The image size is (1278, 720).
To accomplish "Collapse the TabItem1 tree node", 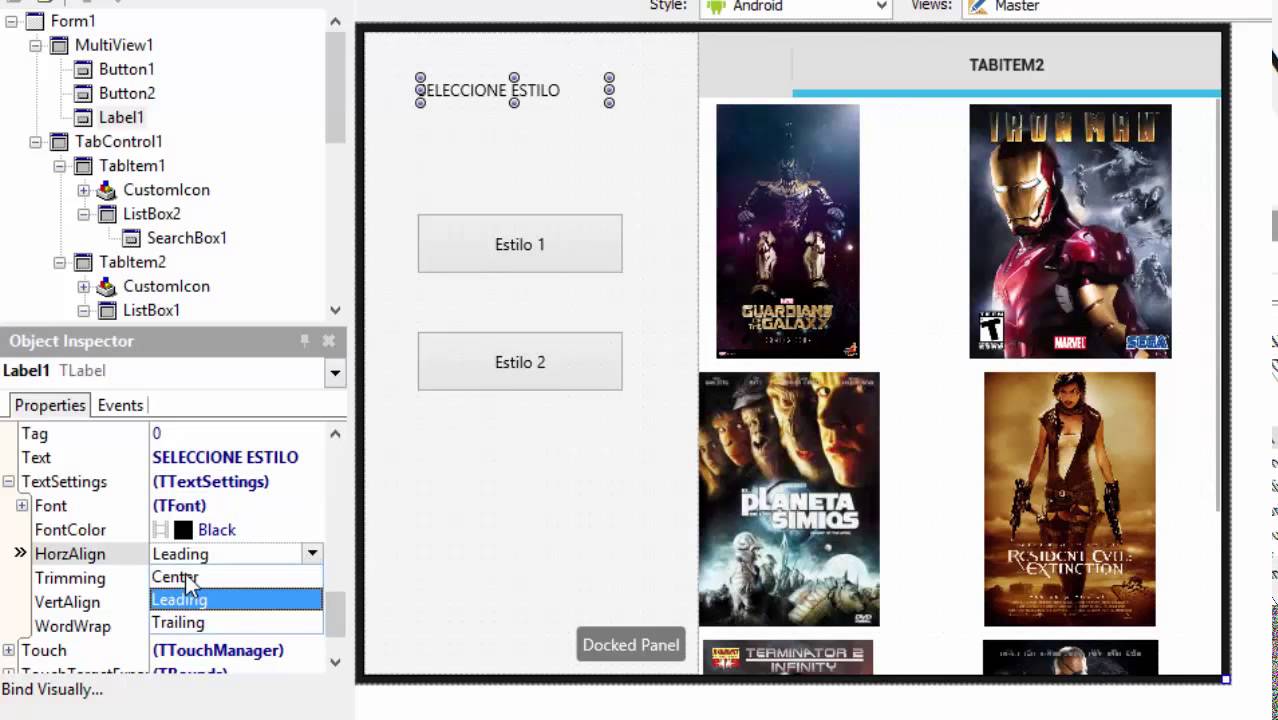I will tap(59, 165).
